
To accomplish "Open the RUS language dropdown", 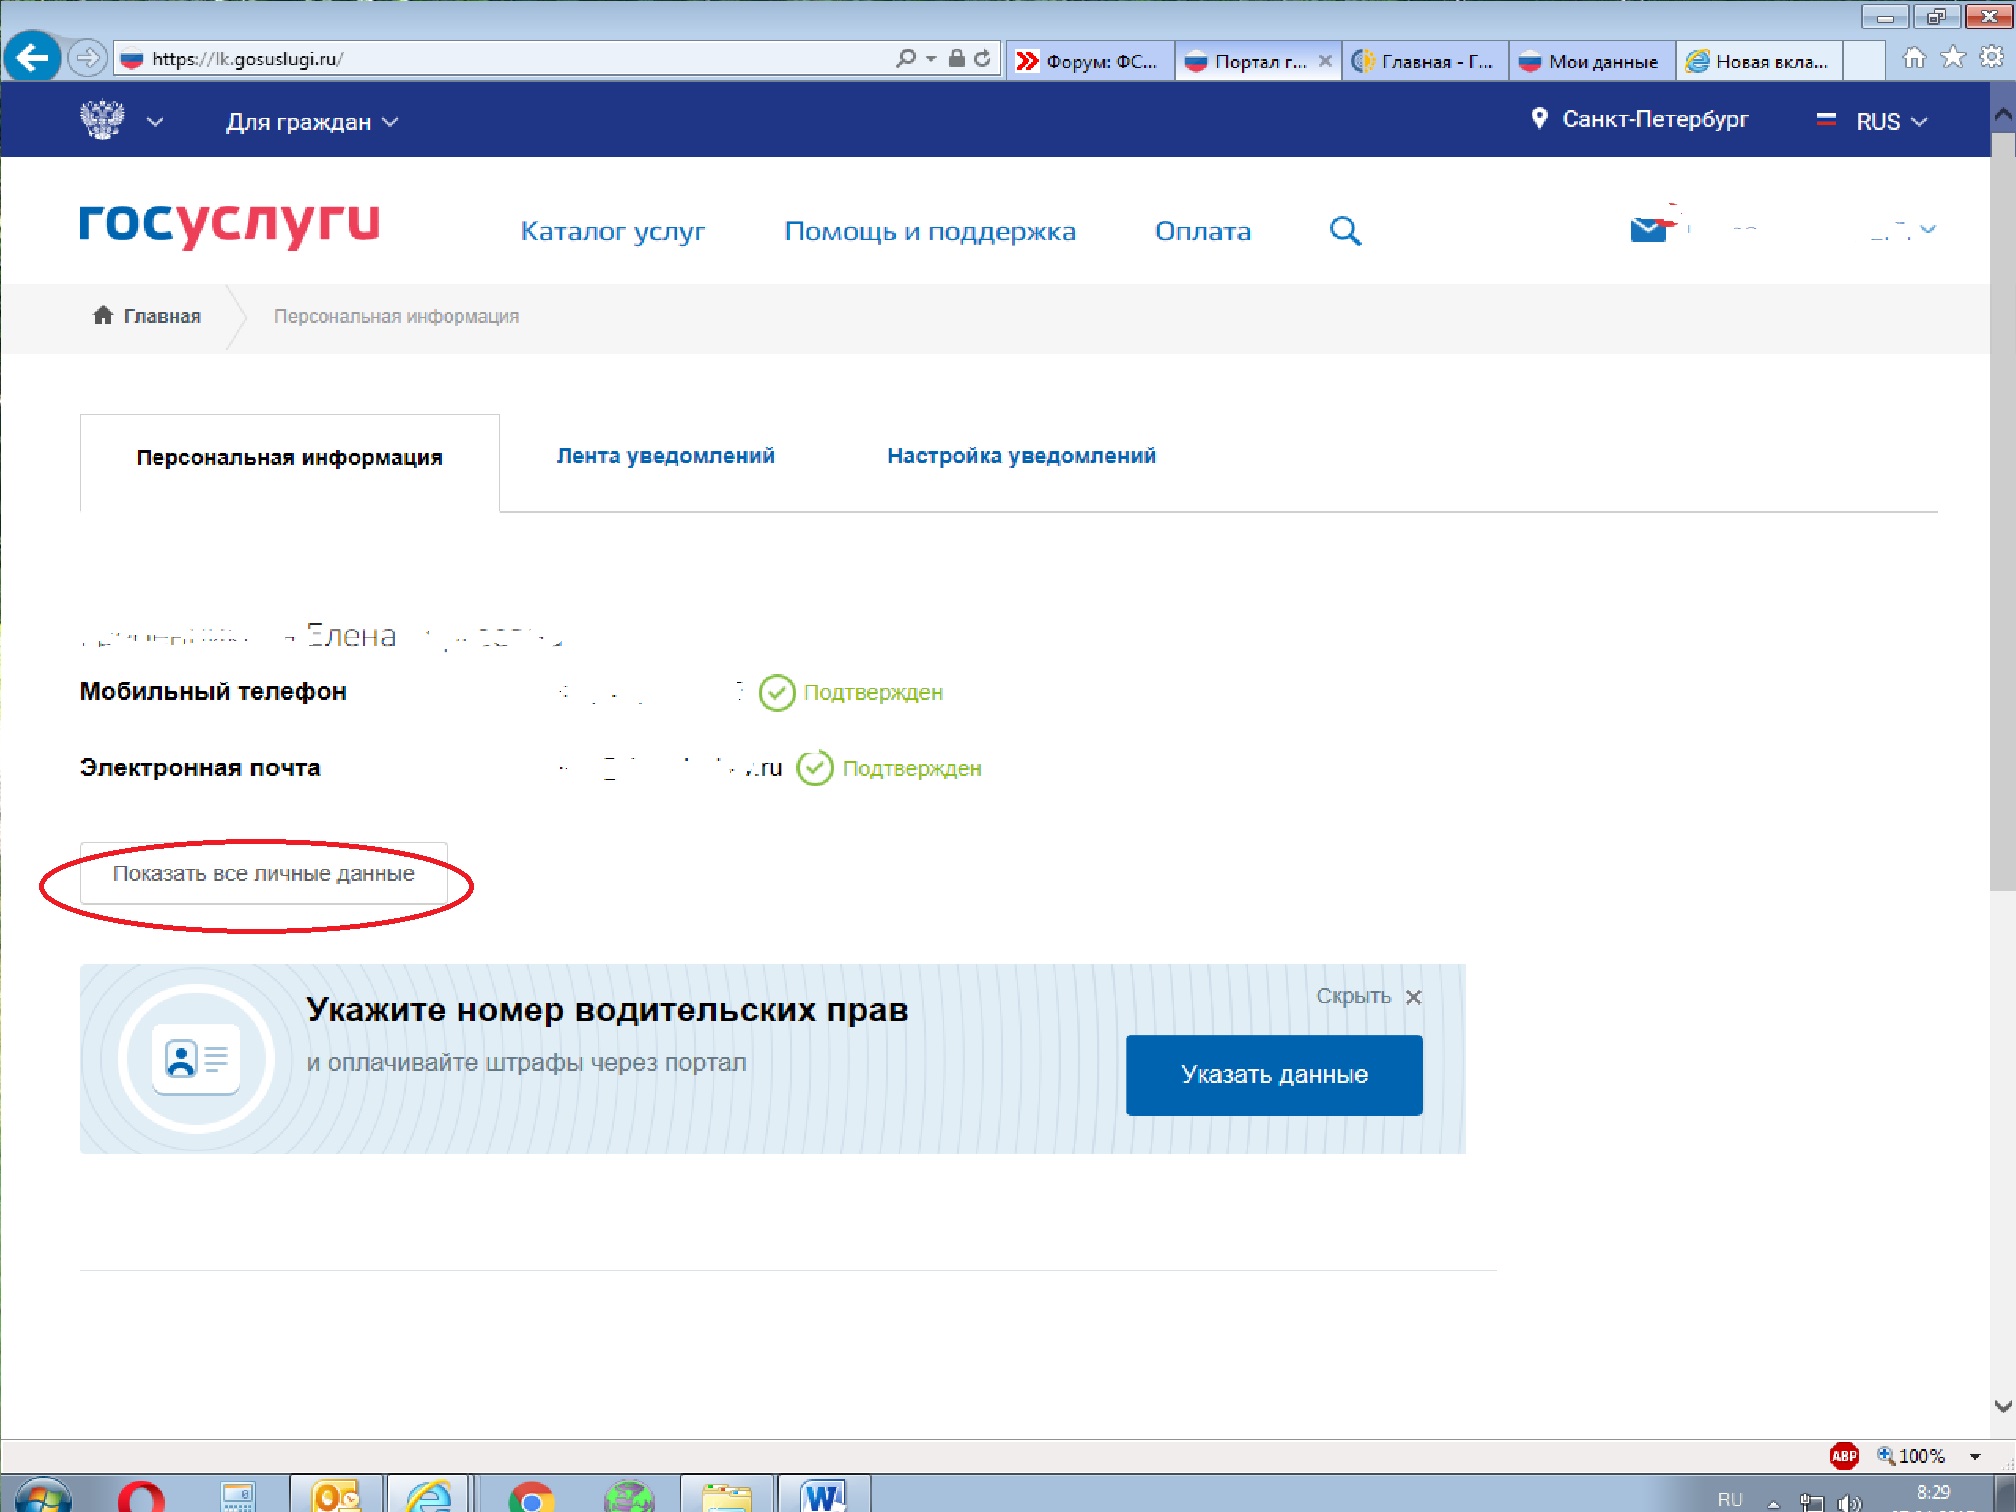I will [1872, 121].
